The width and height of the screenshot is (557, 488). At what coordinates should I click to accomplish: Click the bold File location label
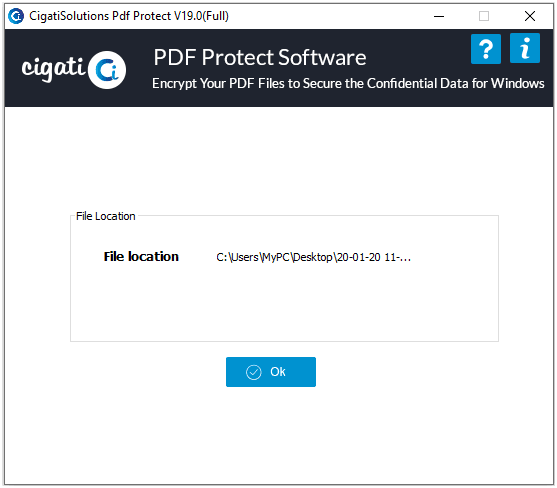click(141, 256)
